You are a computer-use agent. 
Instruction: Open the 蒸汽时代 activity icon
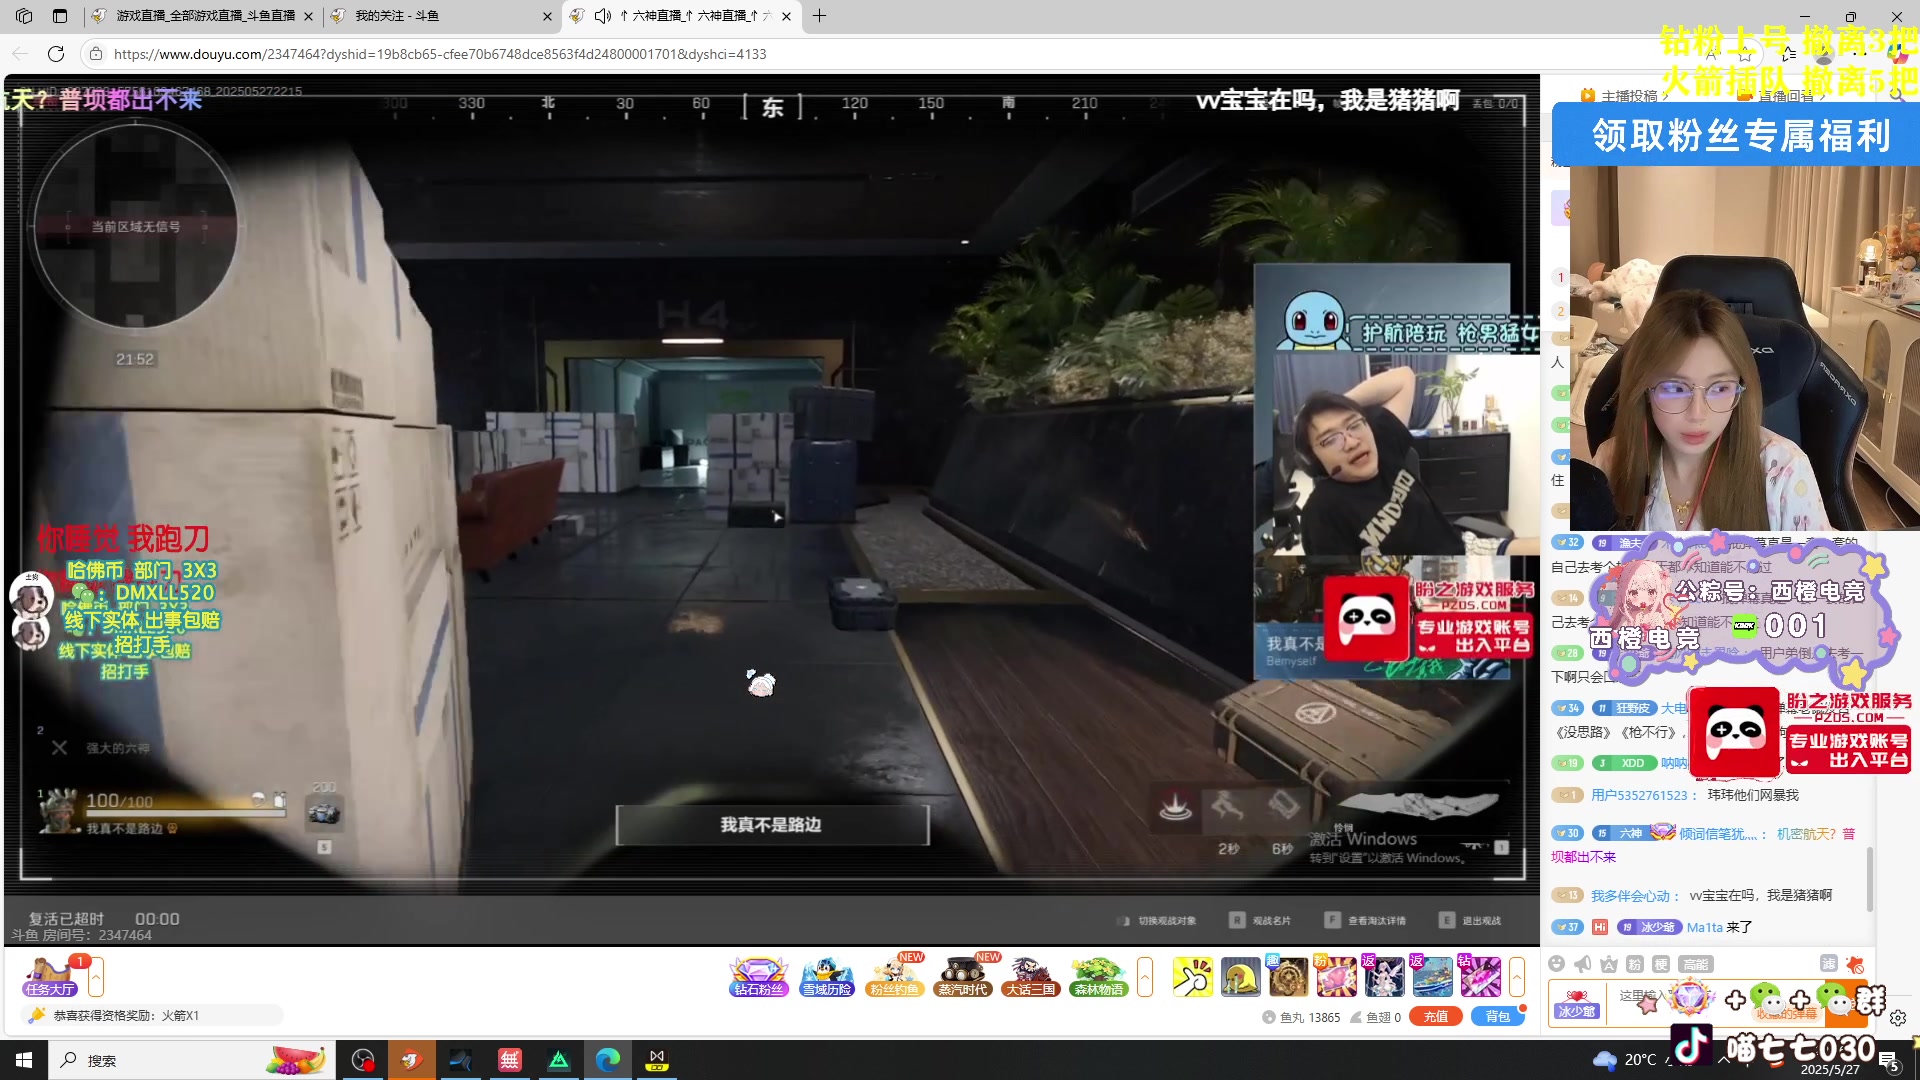coord(963,976)
